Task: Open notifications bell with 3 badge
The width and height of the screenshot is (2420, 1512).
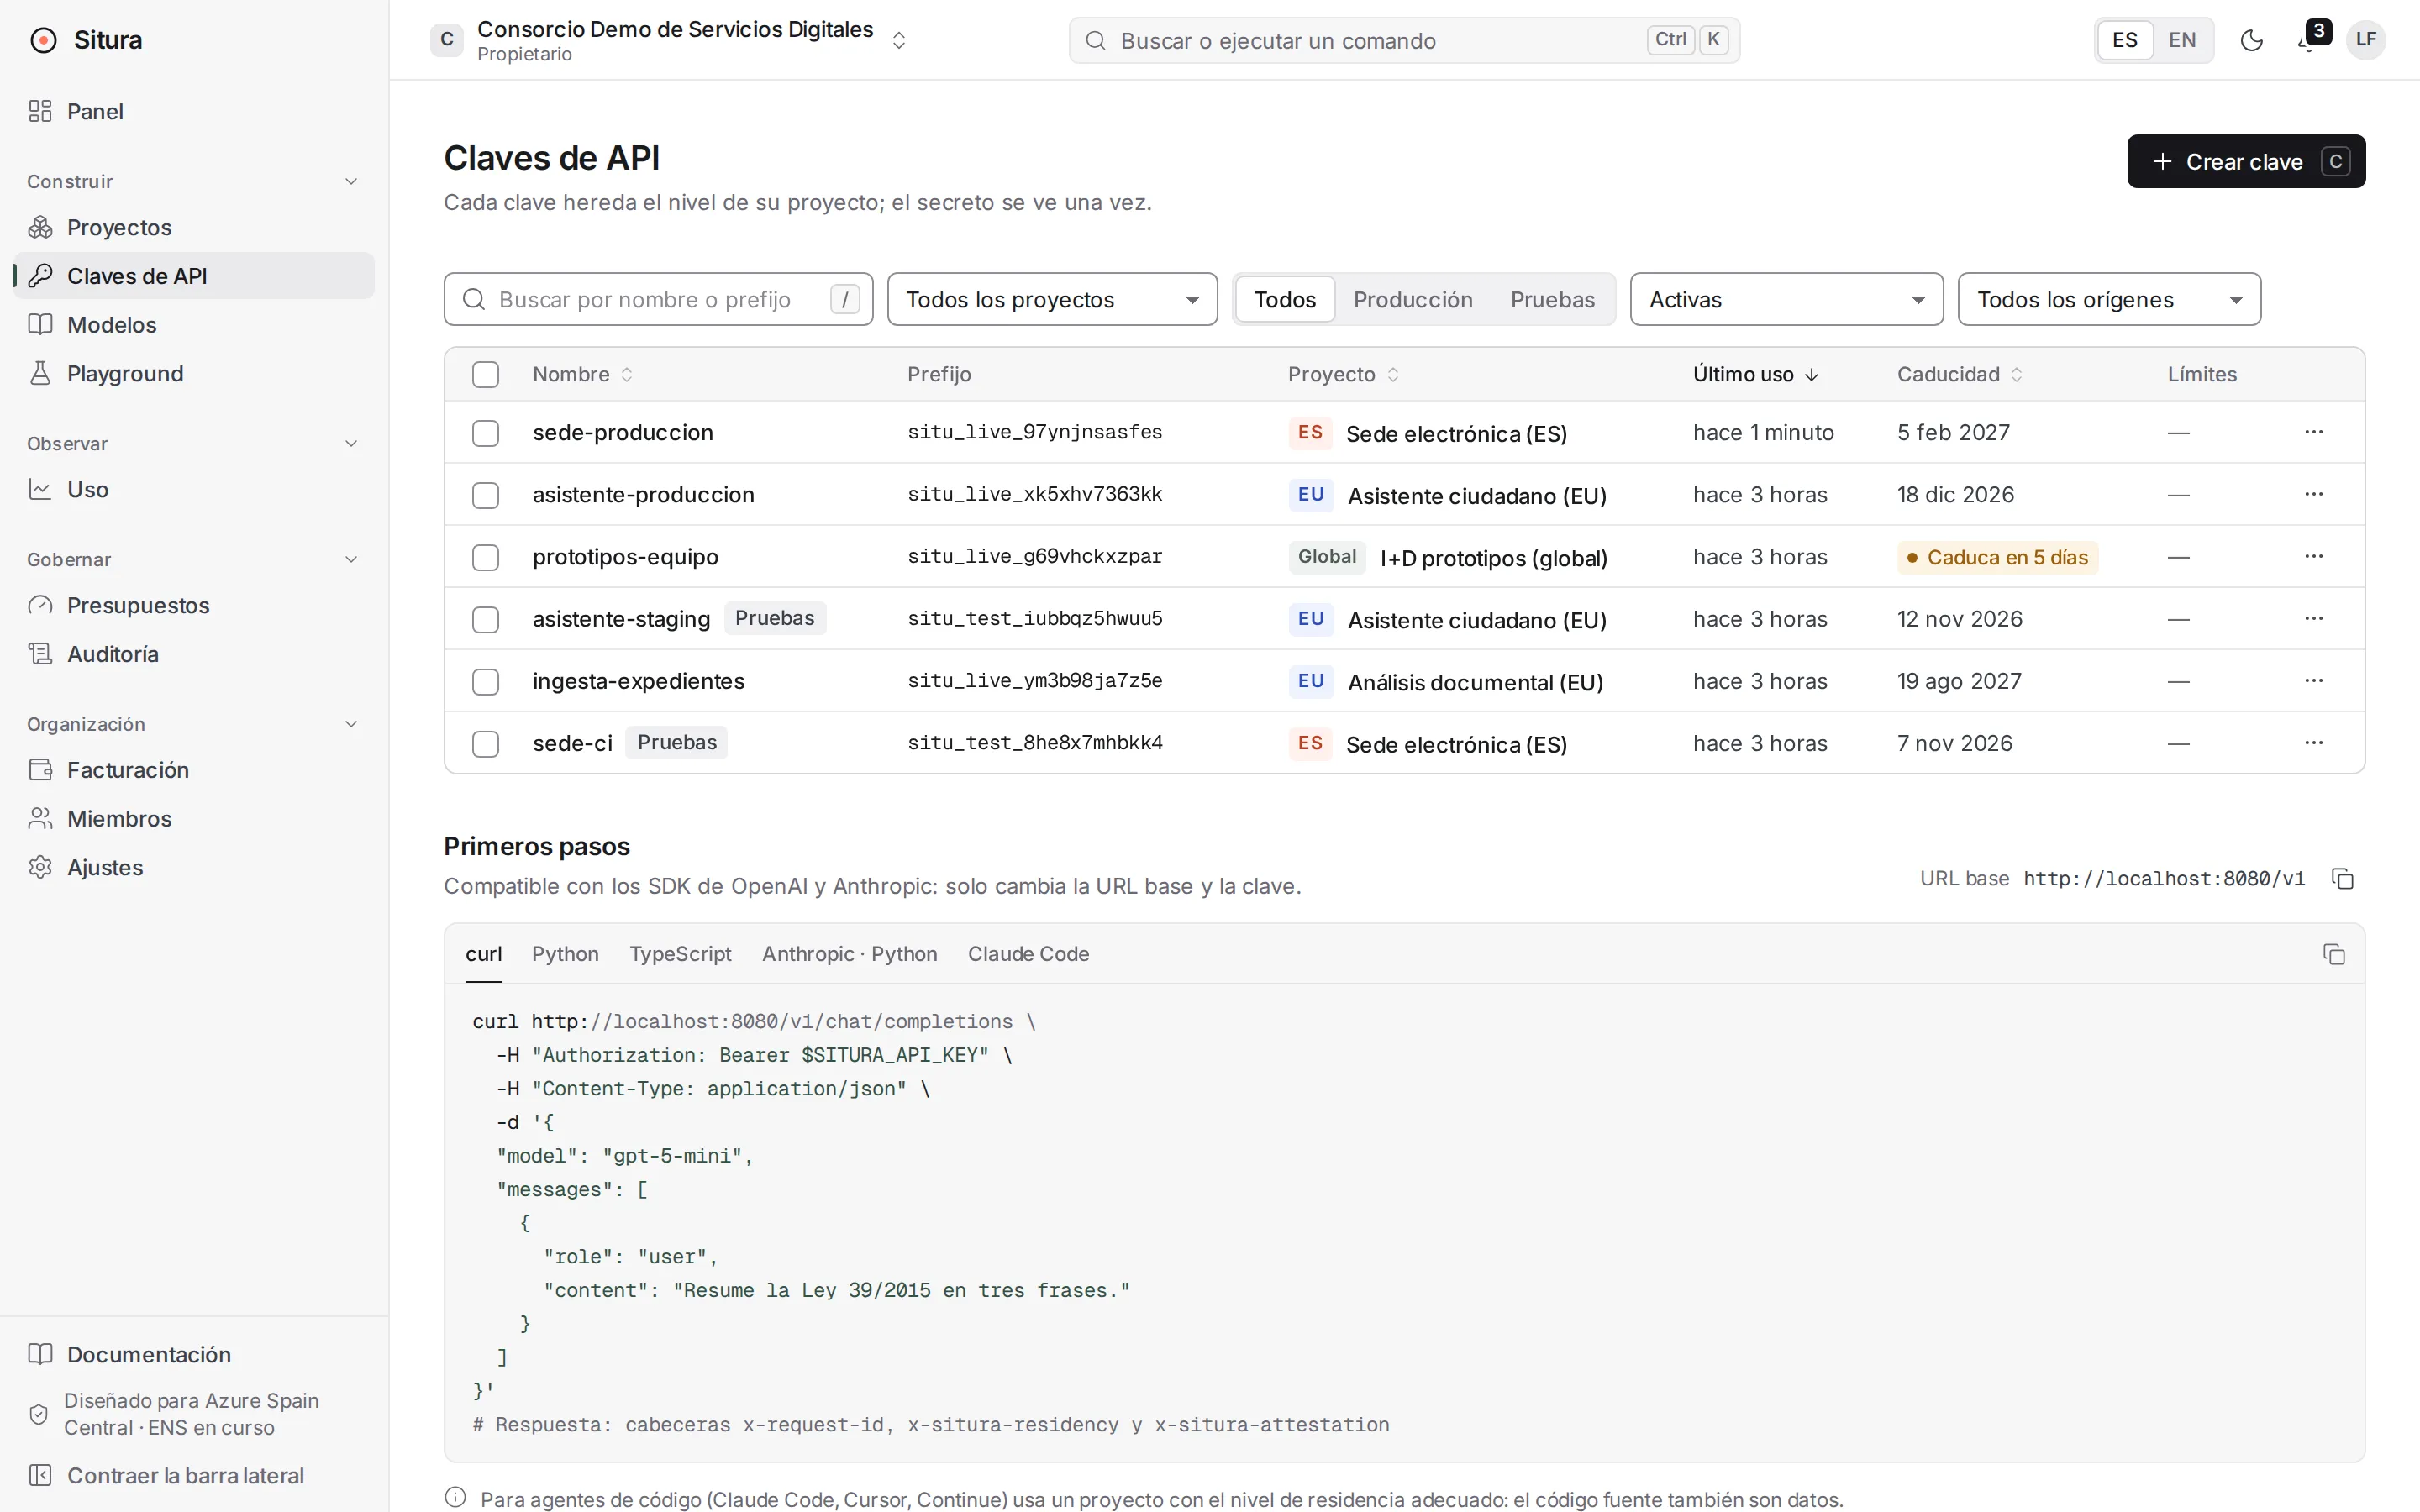Action: coord(2308,40)
